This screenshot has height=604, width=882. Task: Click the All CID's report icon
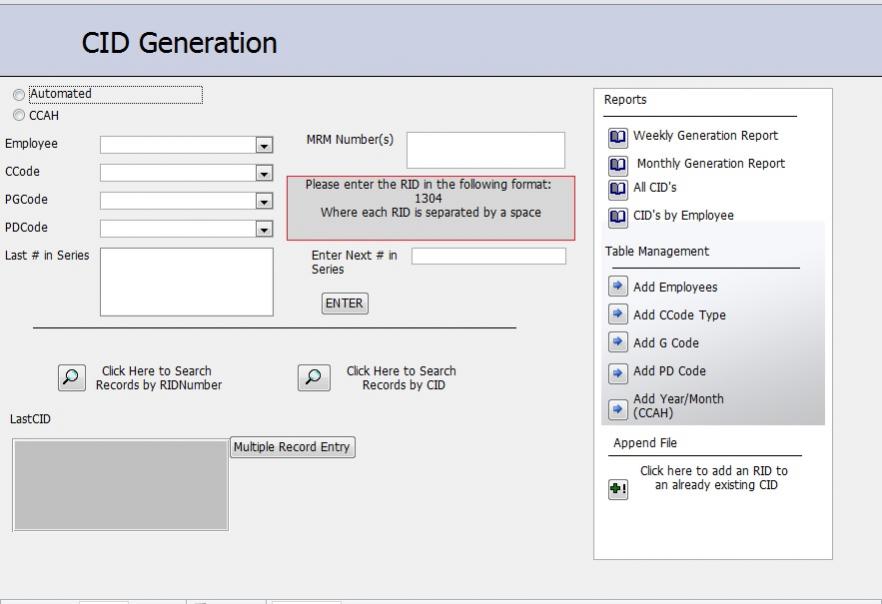(x=618, y=190)
